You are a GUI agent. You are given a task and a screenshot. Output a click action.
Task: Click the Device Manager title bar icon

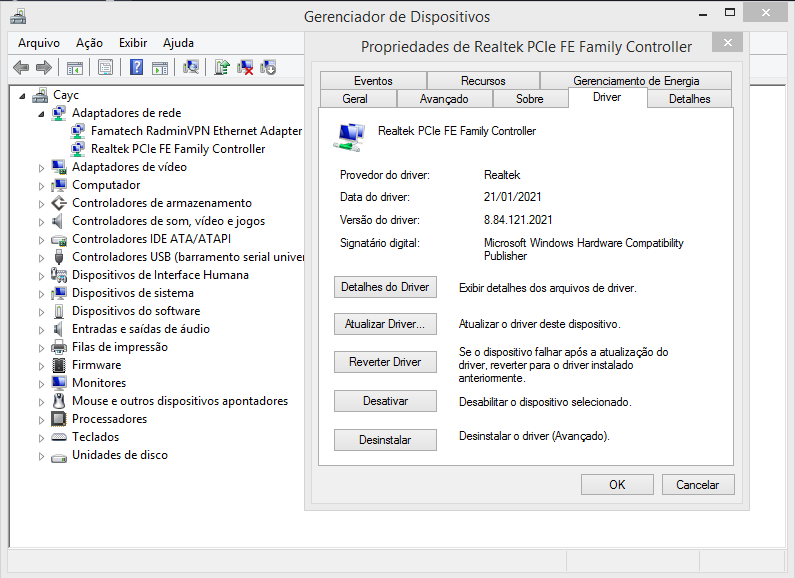coord(18,16)
